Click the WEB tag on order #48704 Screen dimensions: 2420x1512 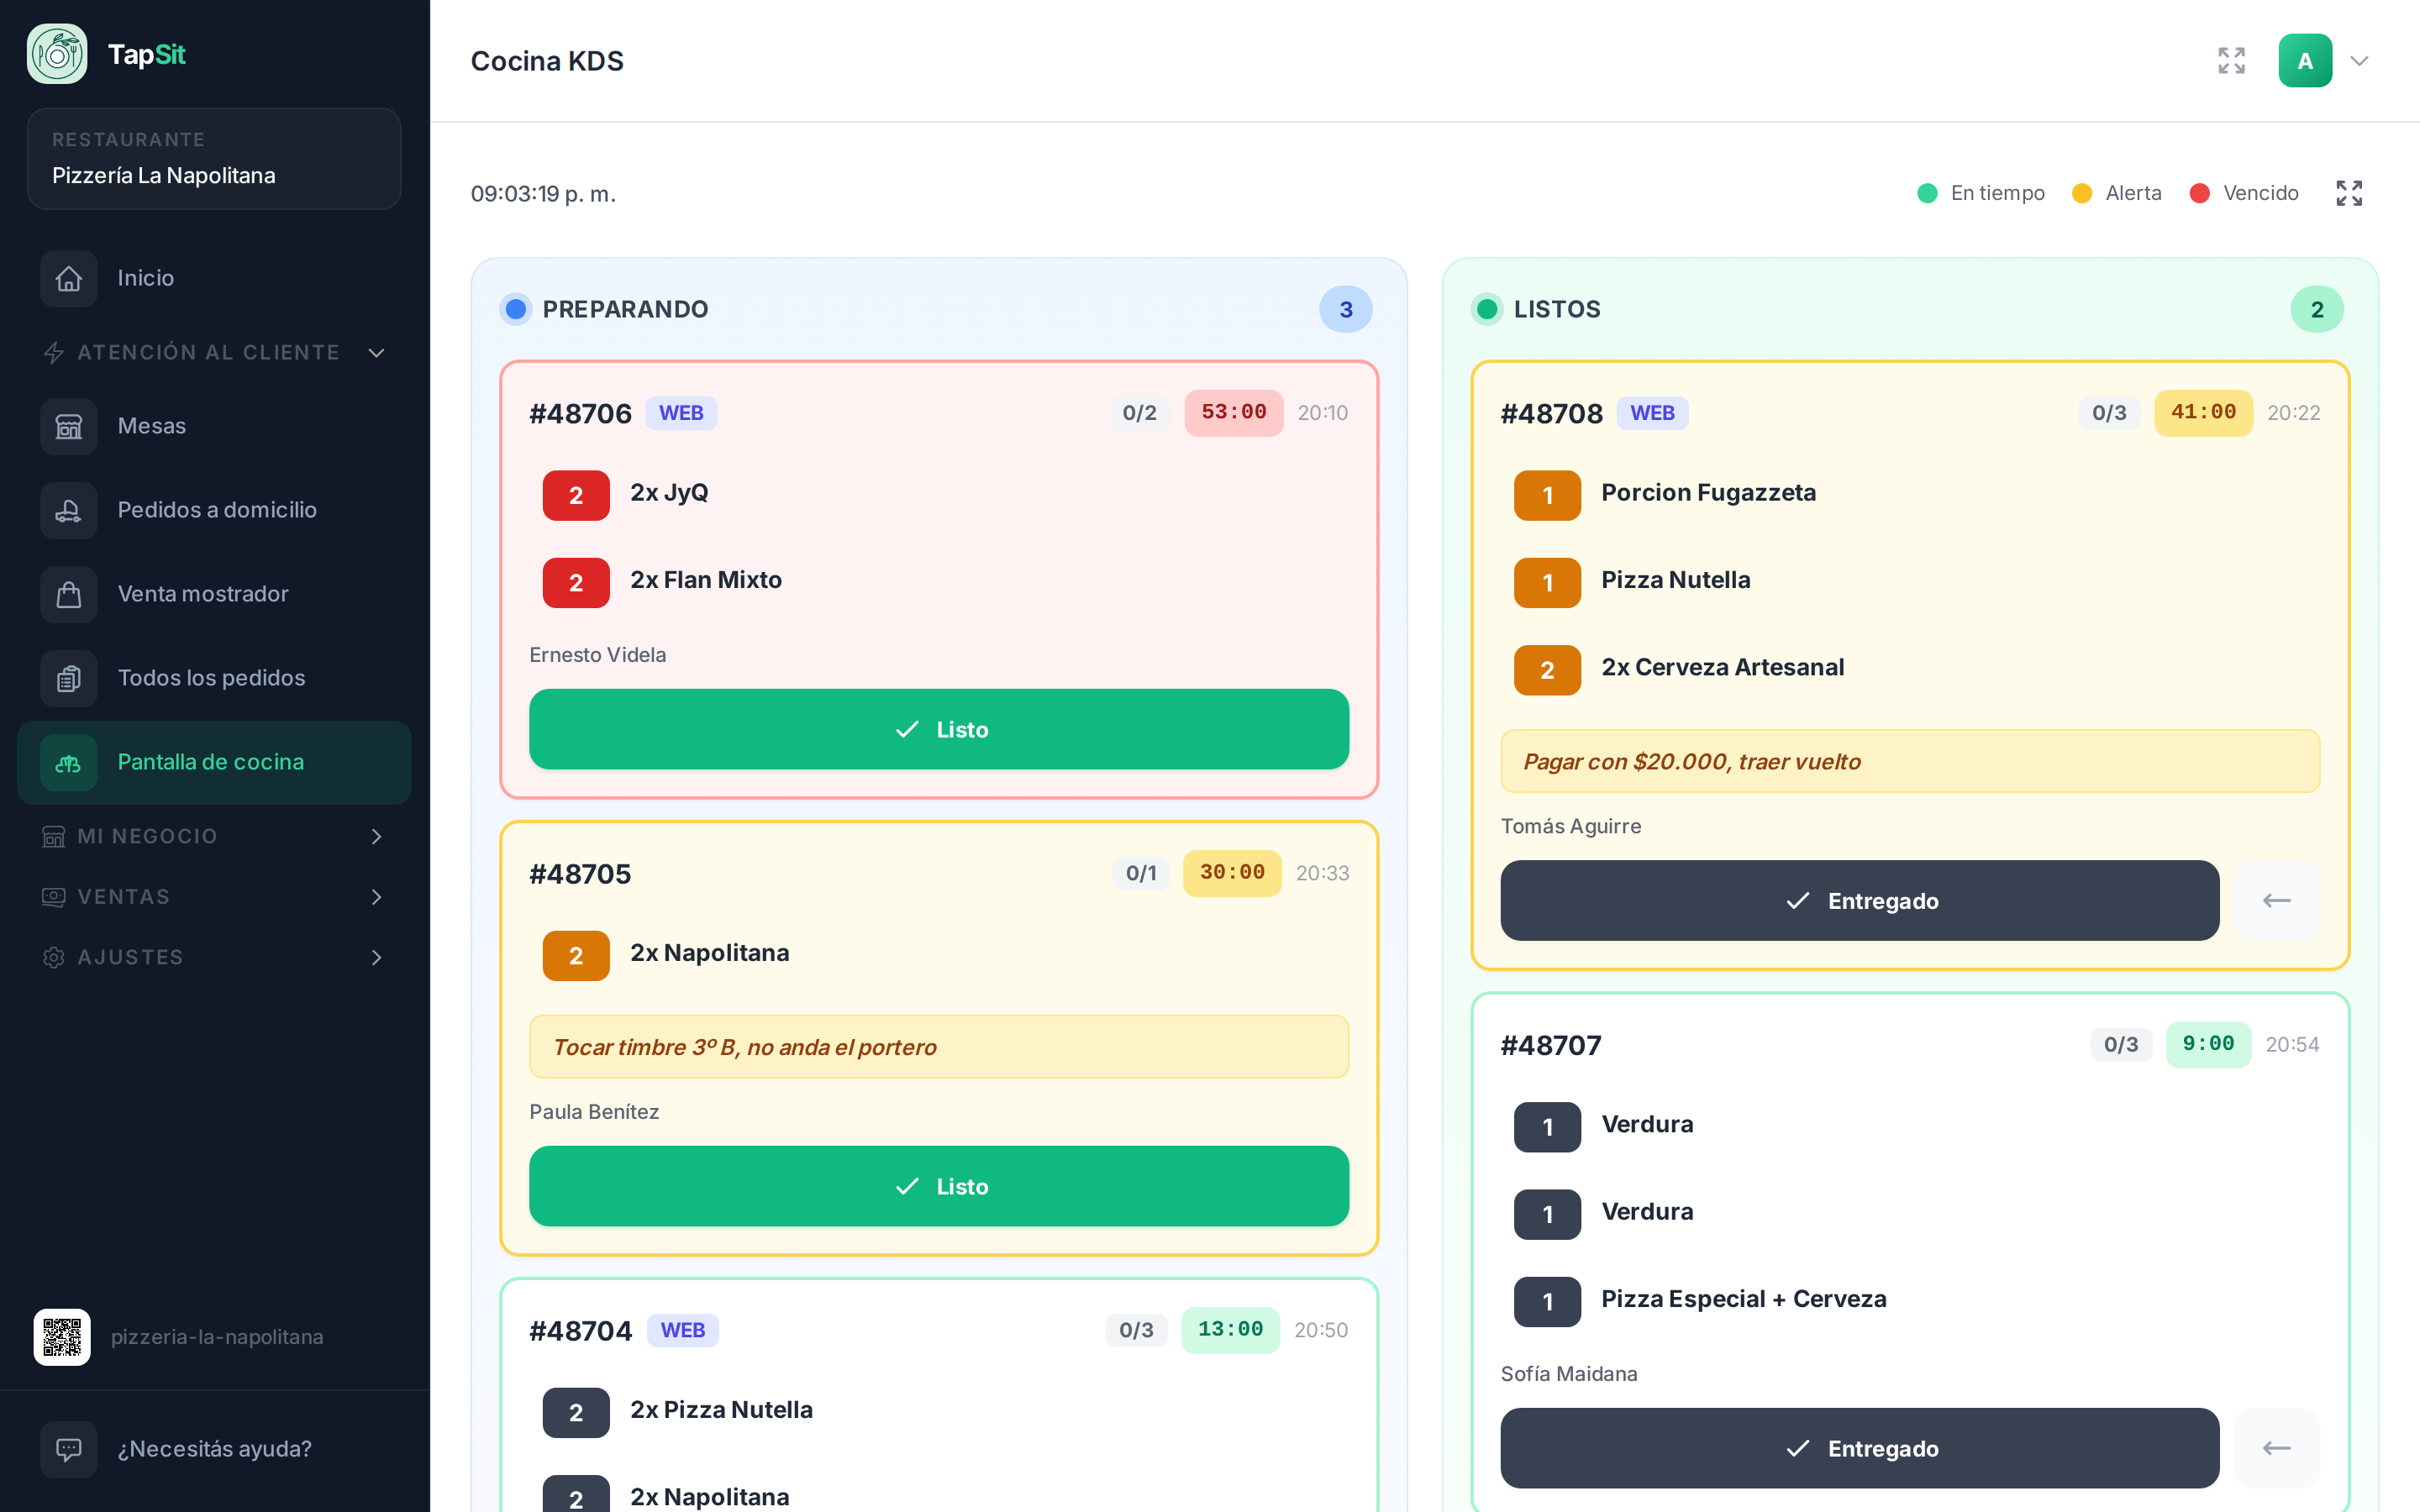tap(683, 1330)
